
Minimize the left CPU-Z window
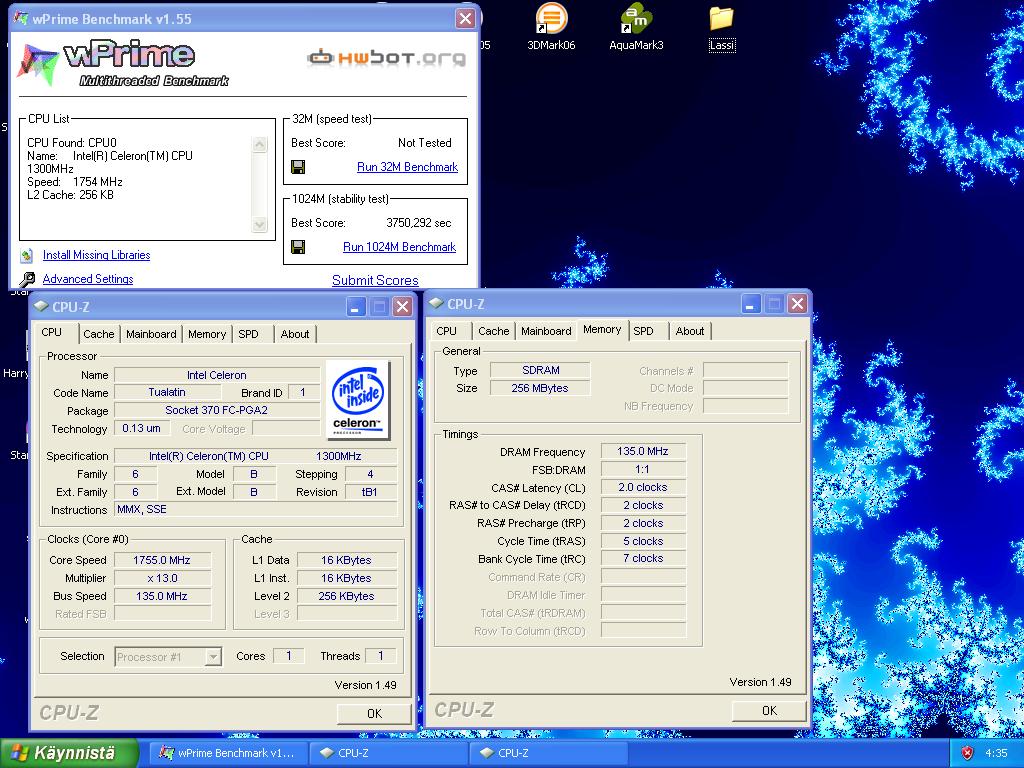pyautogui.click(x=356, y=307)
